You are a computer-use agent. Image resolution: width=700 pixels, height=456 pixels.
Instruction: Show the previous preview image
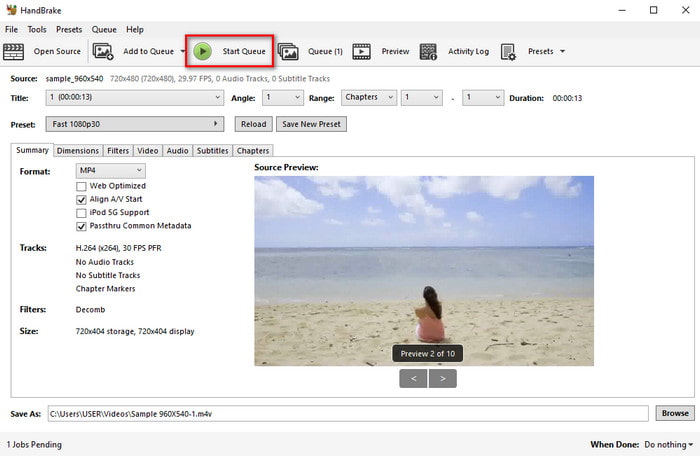click(413, 378)
